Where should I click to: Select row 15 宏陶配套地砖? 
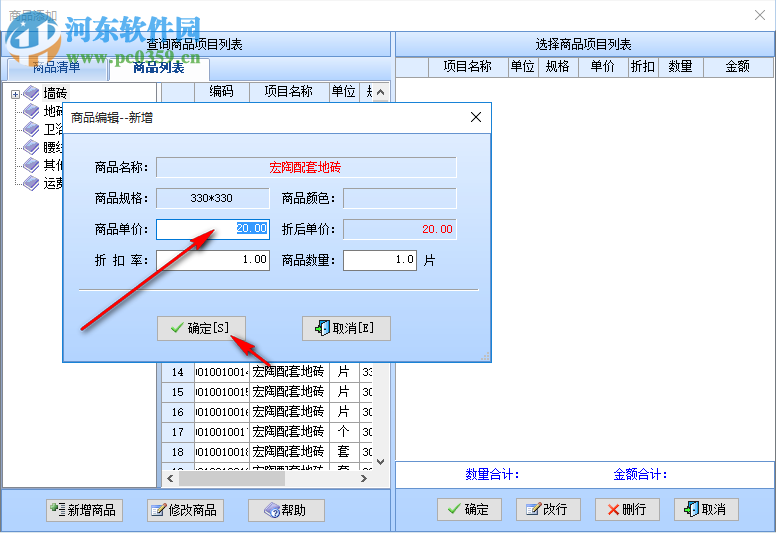click(x=267, y=392)
